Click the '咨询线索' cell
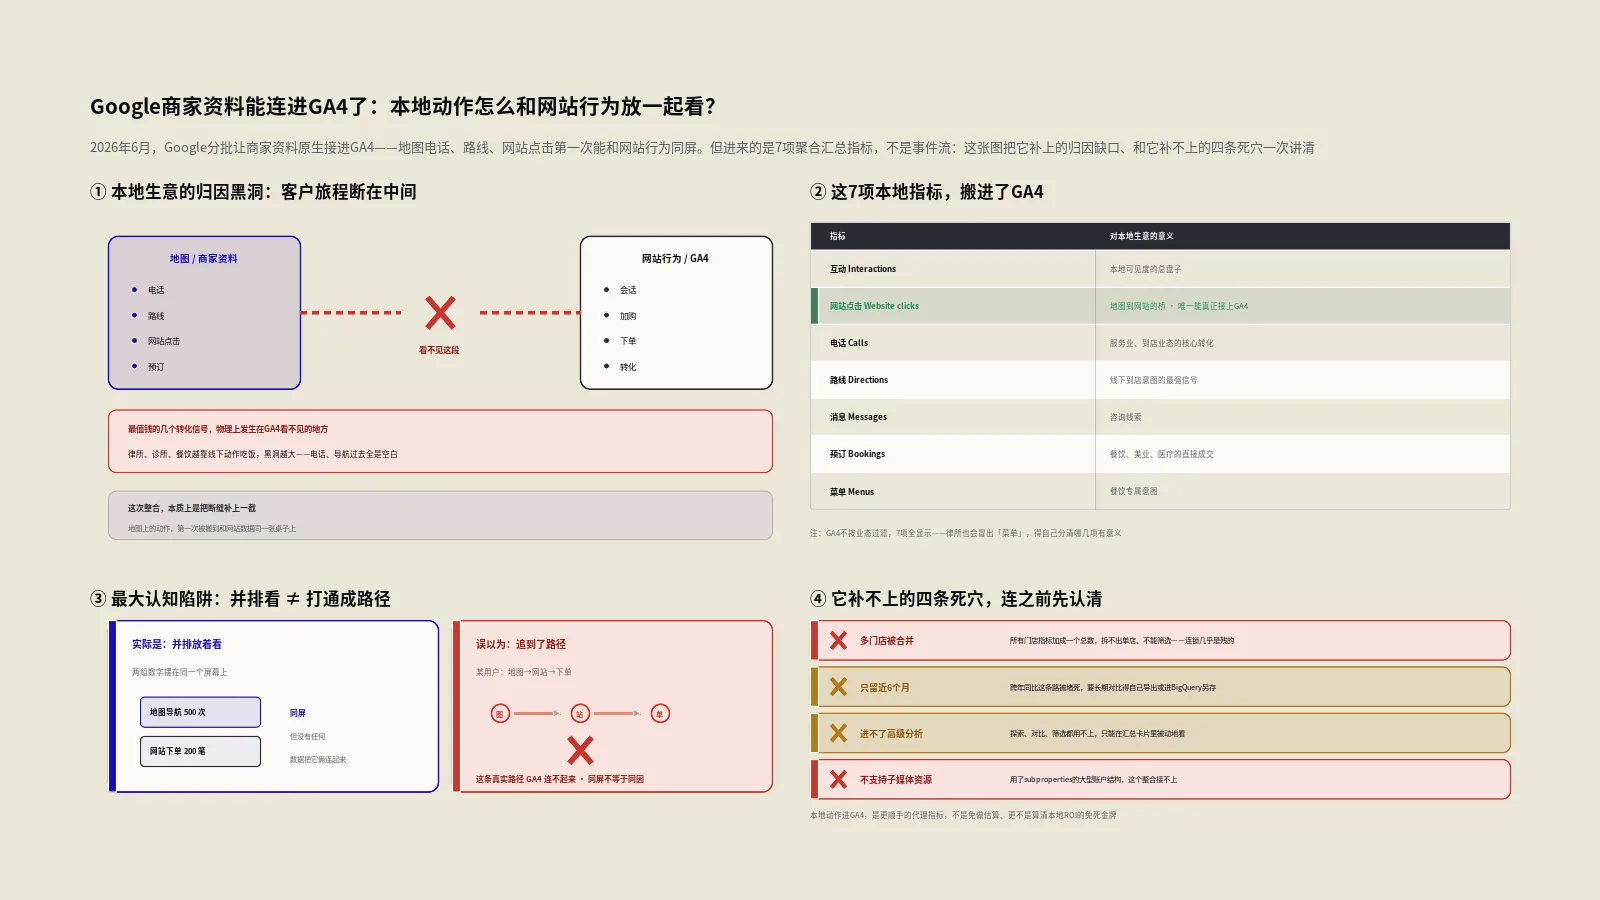The width and height of the screenshot is (1600, 900). click(1303, 417)
